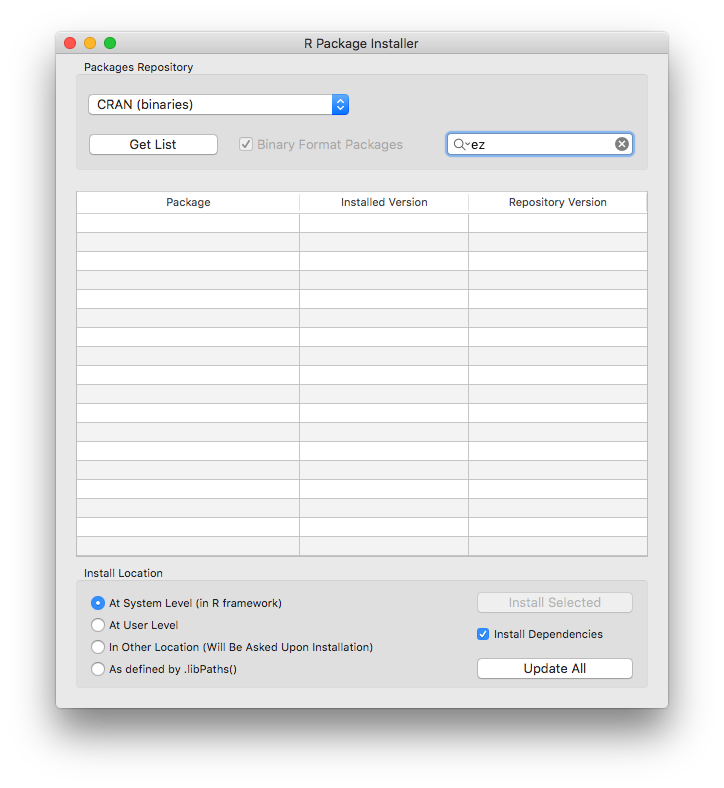724x788 pixels.
Task: Select At System Level (in R framework) option
Action: pos(98,603)
